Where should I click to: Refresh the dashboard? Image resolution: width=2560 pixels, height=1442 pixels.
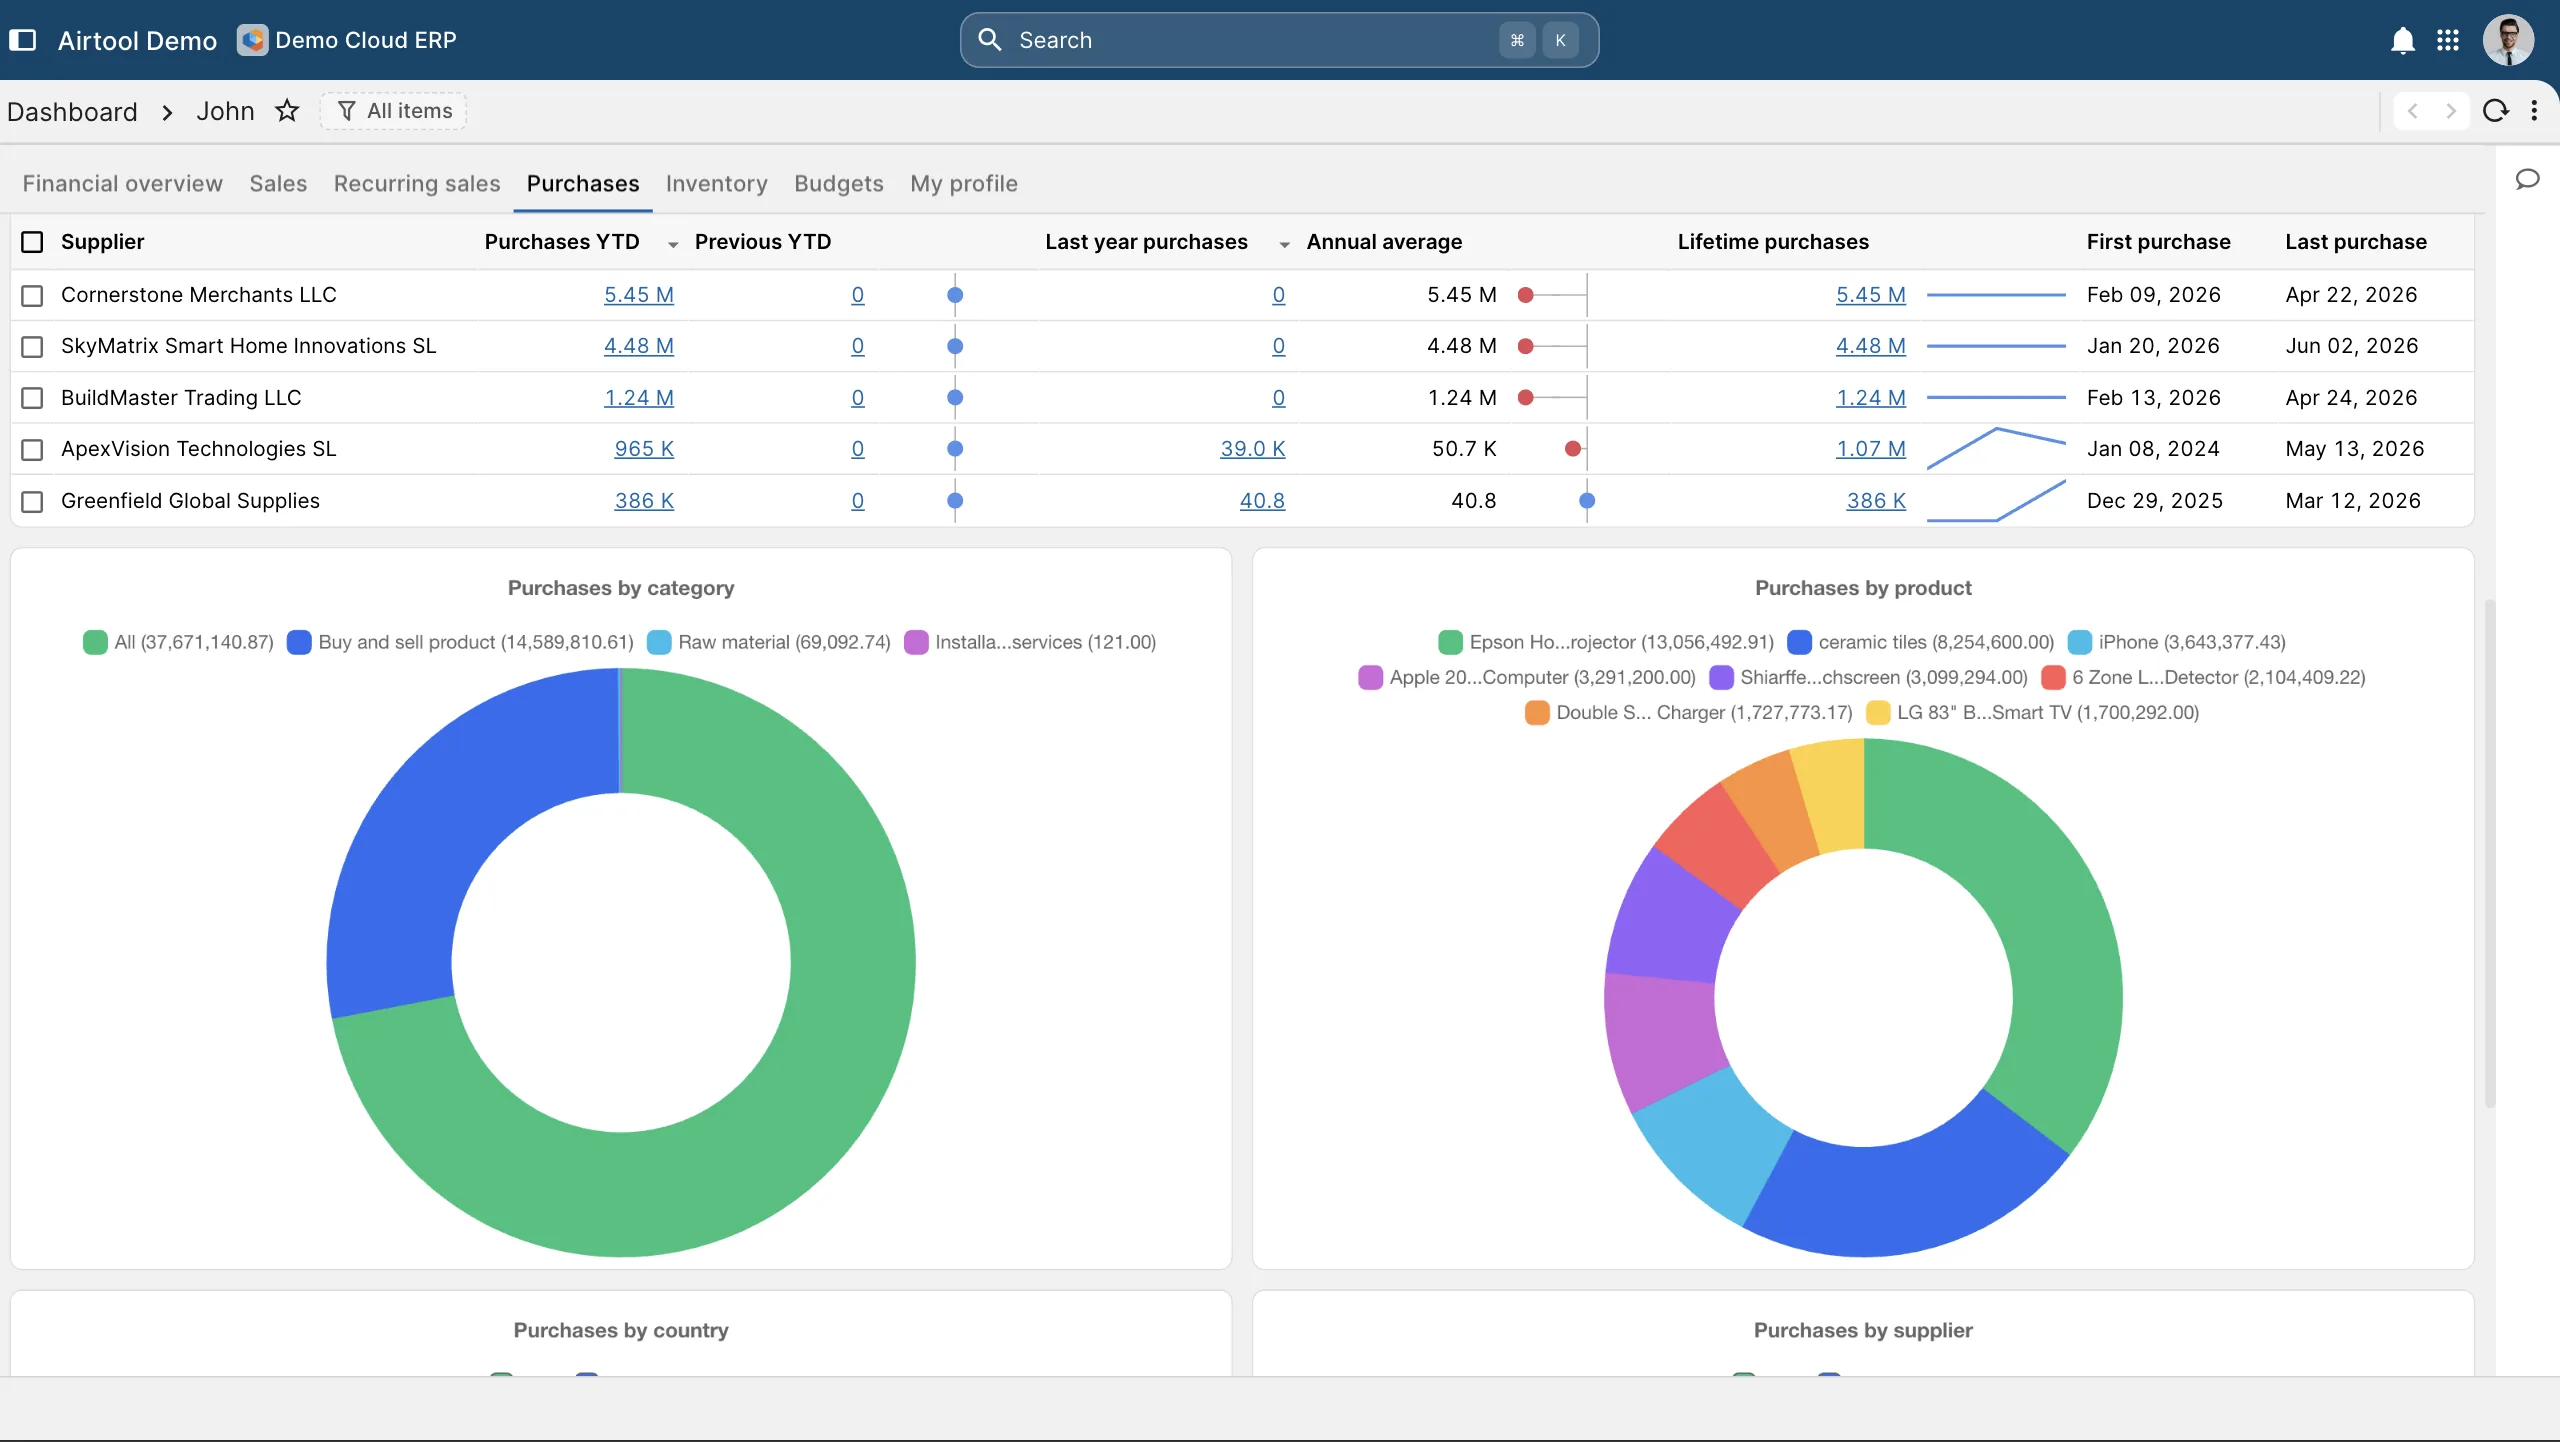tap(2496, 111)
